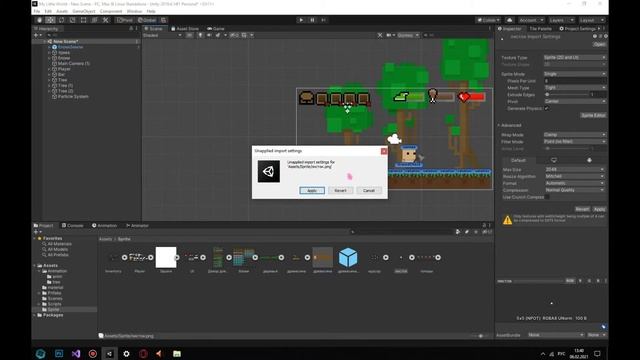Toggle Generate Physics Shape checkbox

547,108
